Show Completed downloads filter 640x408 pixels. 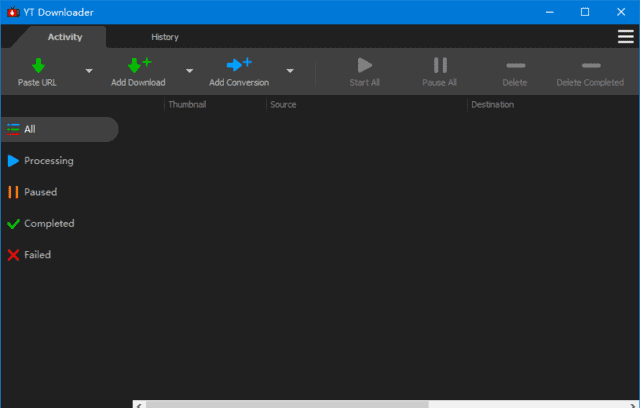click(41, 224)
